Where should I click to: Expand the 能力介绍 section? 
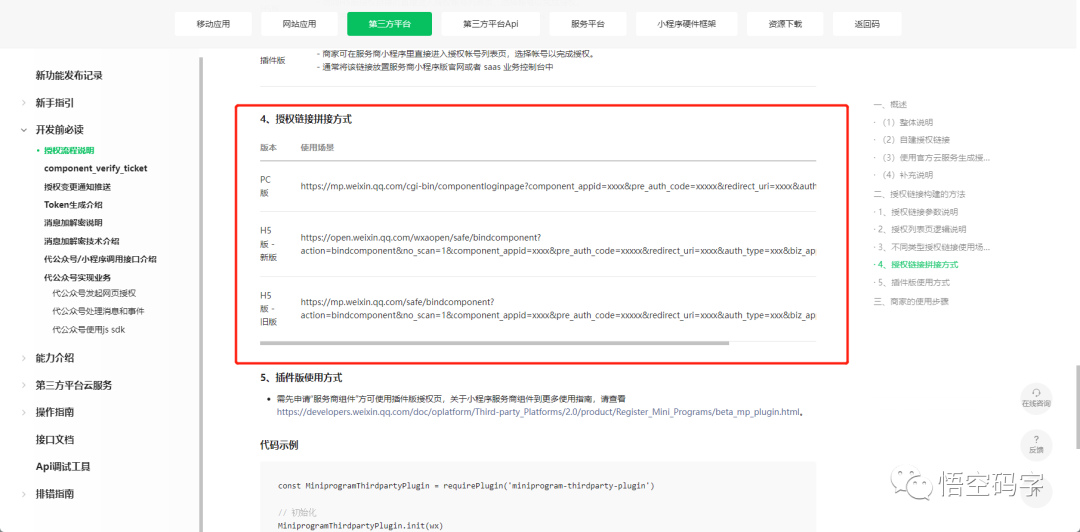click(x=25, y=358)
